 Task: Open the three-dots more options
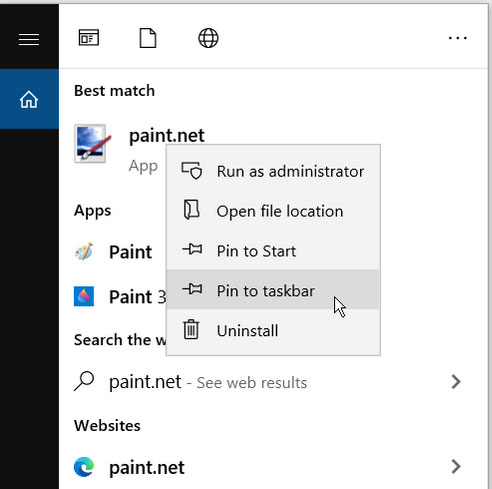pos(458,38)
